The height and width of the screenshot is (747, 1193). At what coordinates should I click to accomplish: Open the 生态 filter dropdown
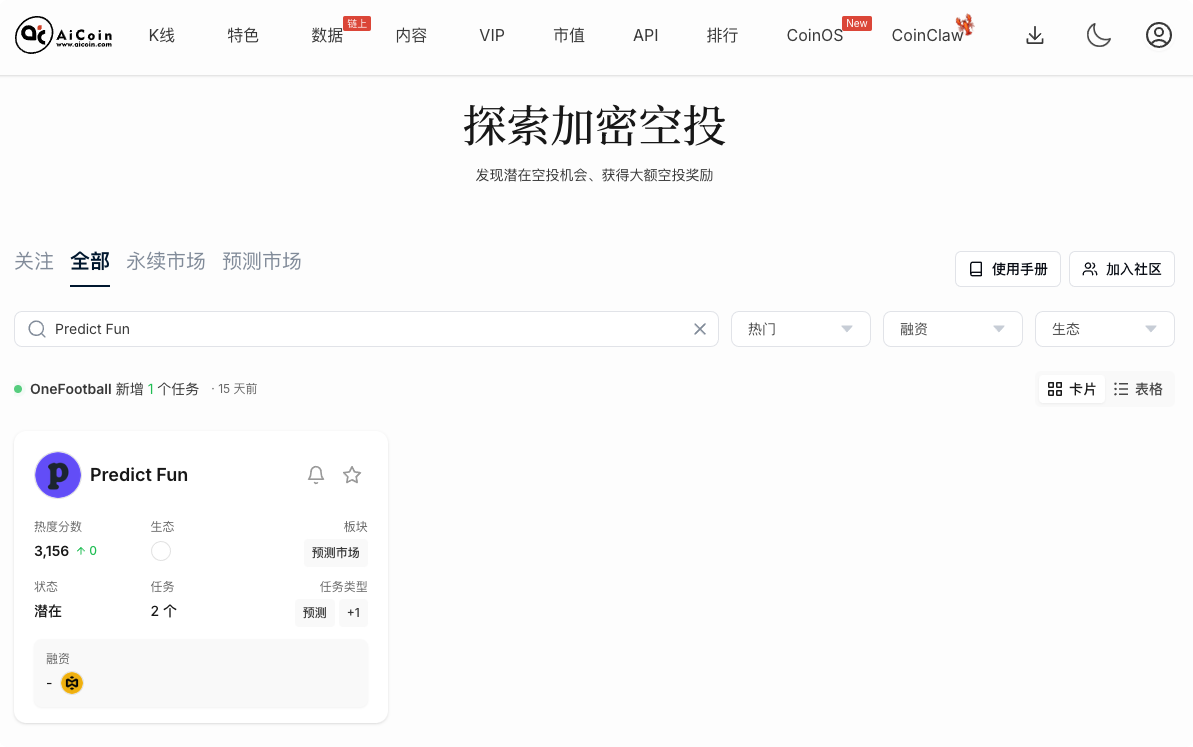coord(1104,328)
